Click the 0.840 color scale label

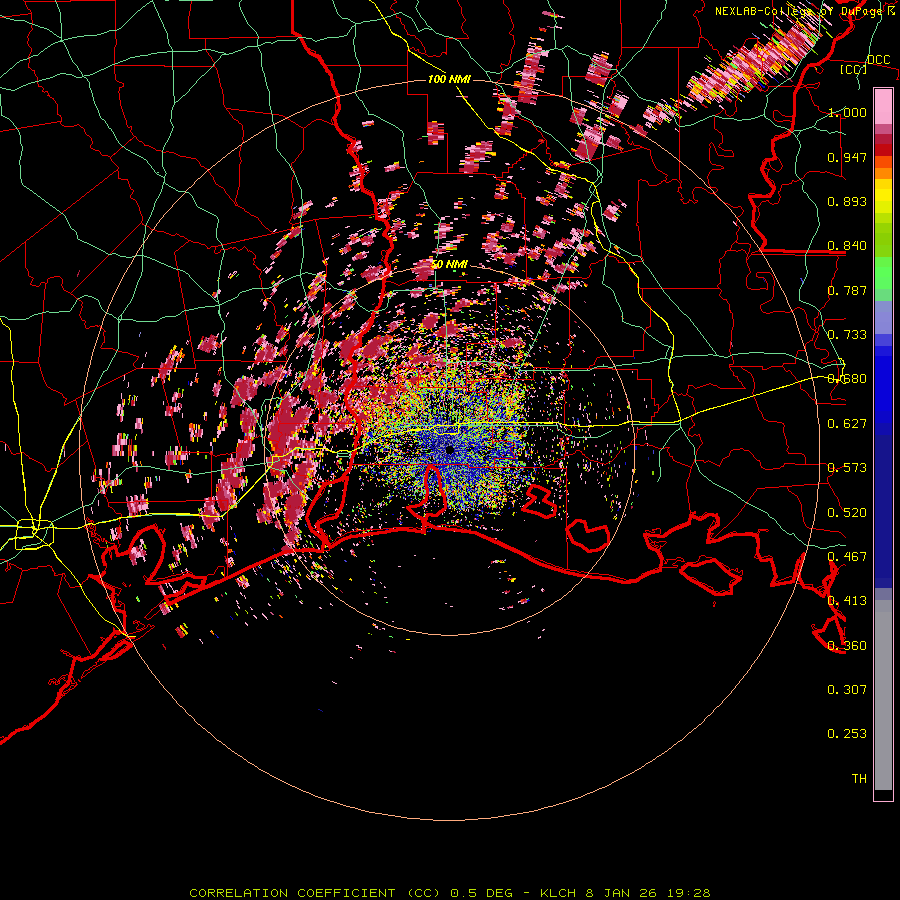tap(847, 246)
